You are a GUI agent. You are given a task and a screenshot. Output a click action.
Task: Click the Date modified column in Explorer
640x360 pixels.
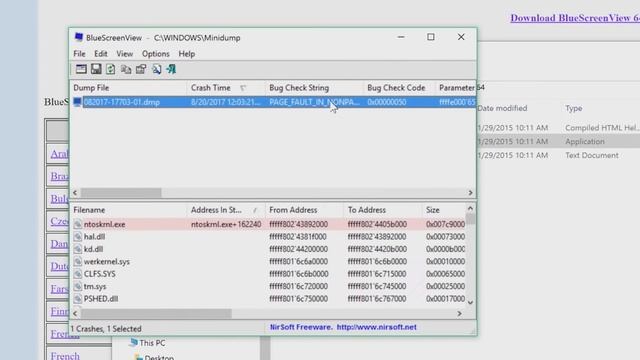(x=502, y=108)
